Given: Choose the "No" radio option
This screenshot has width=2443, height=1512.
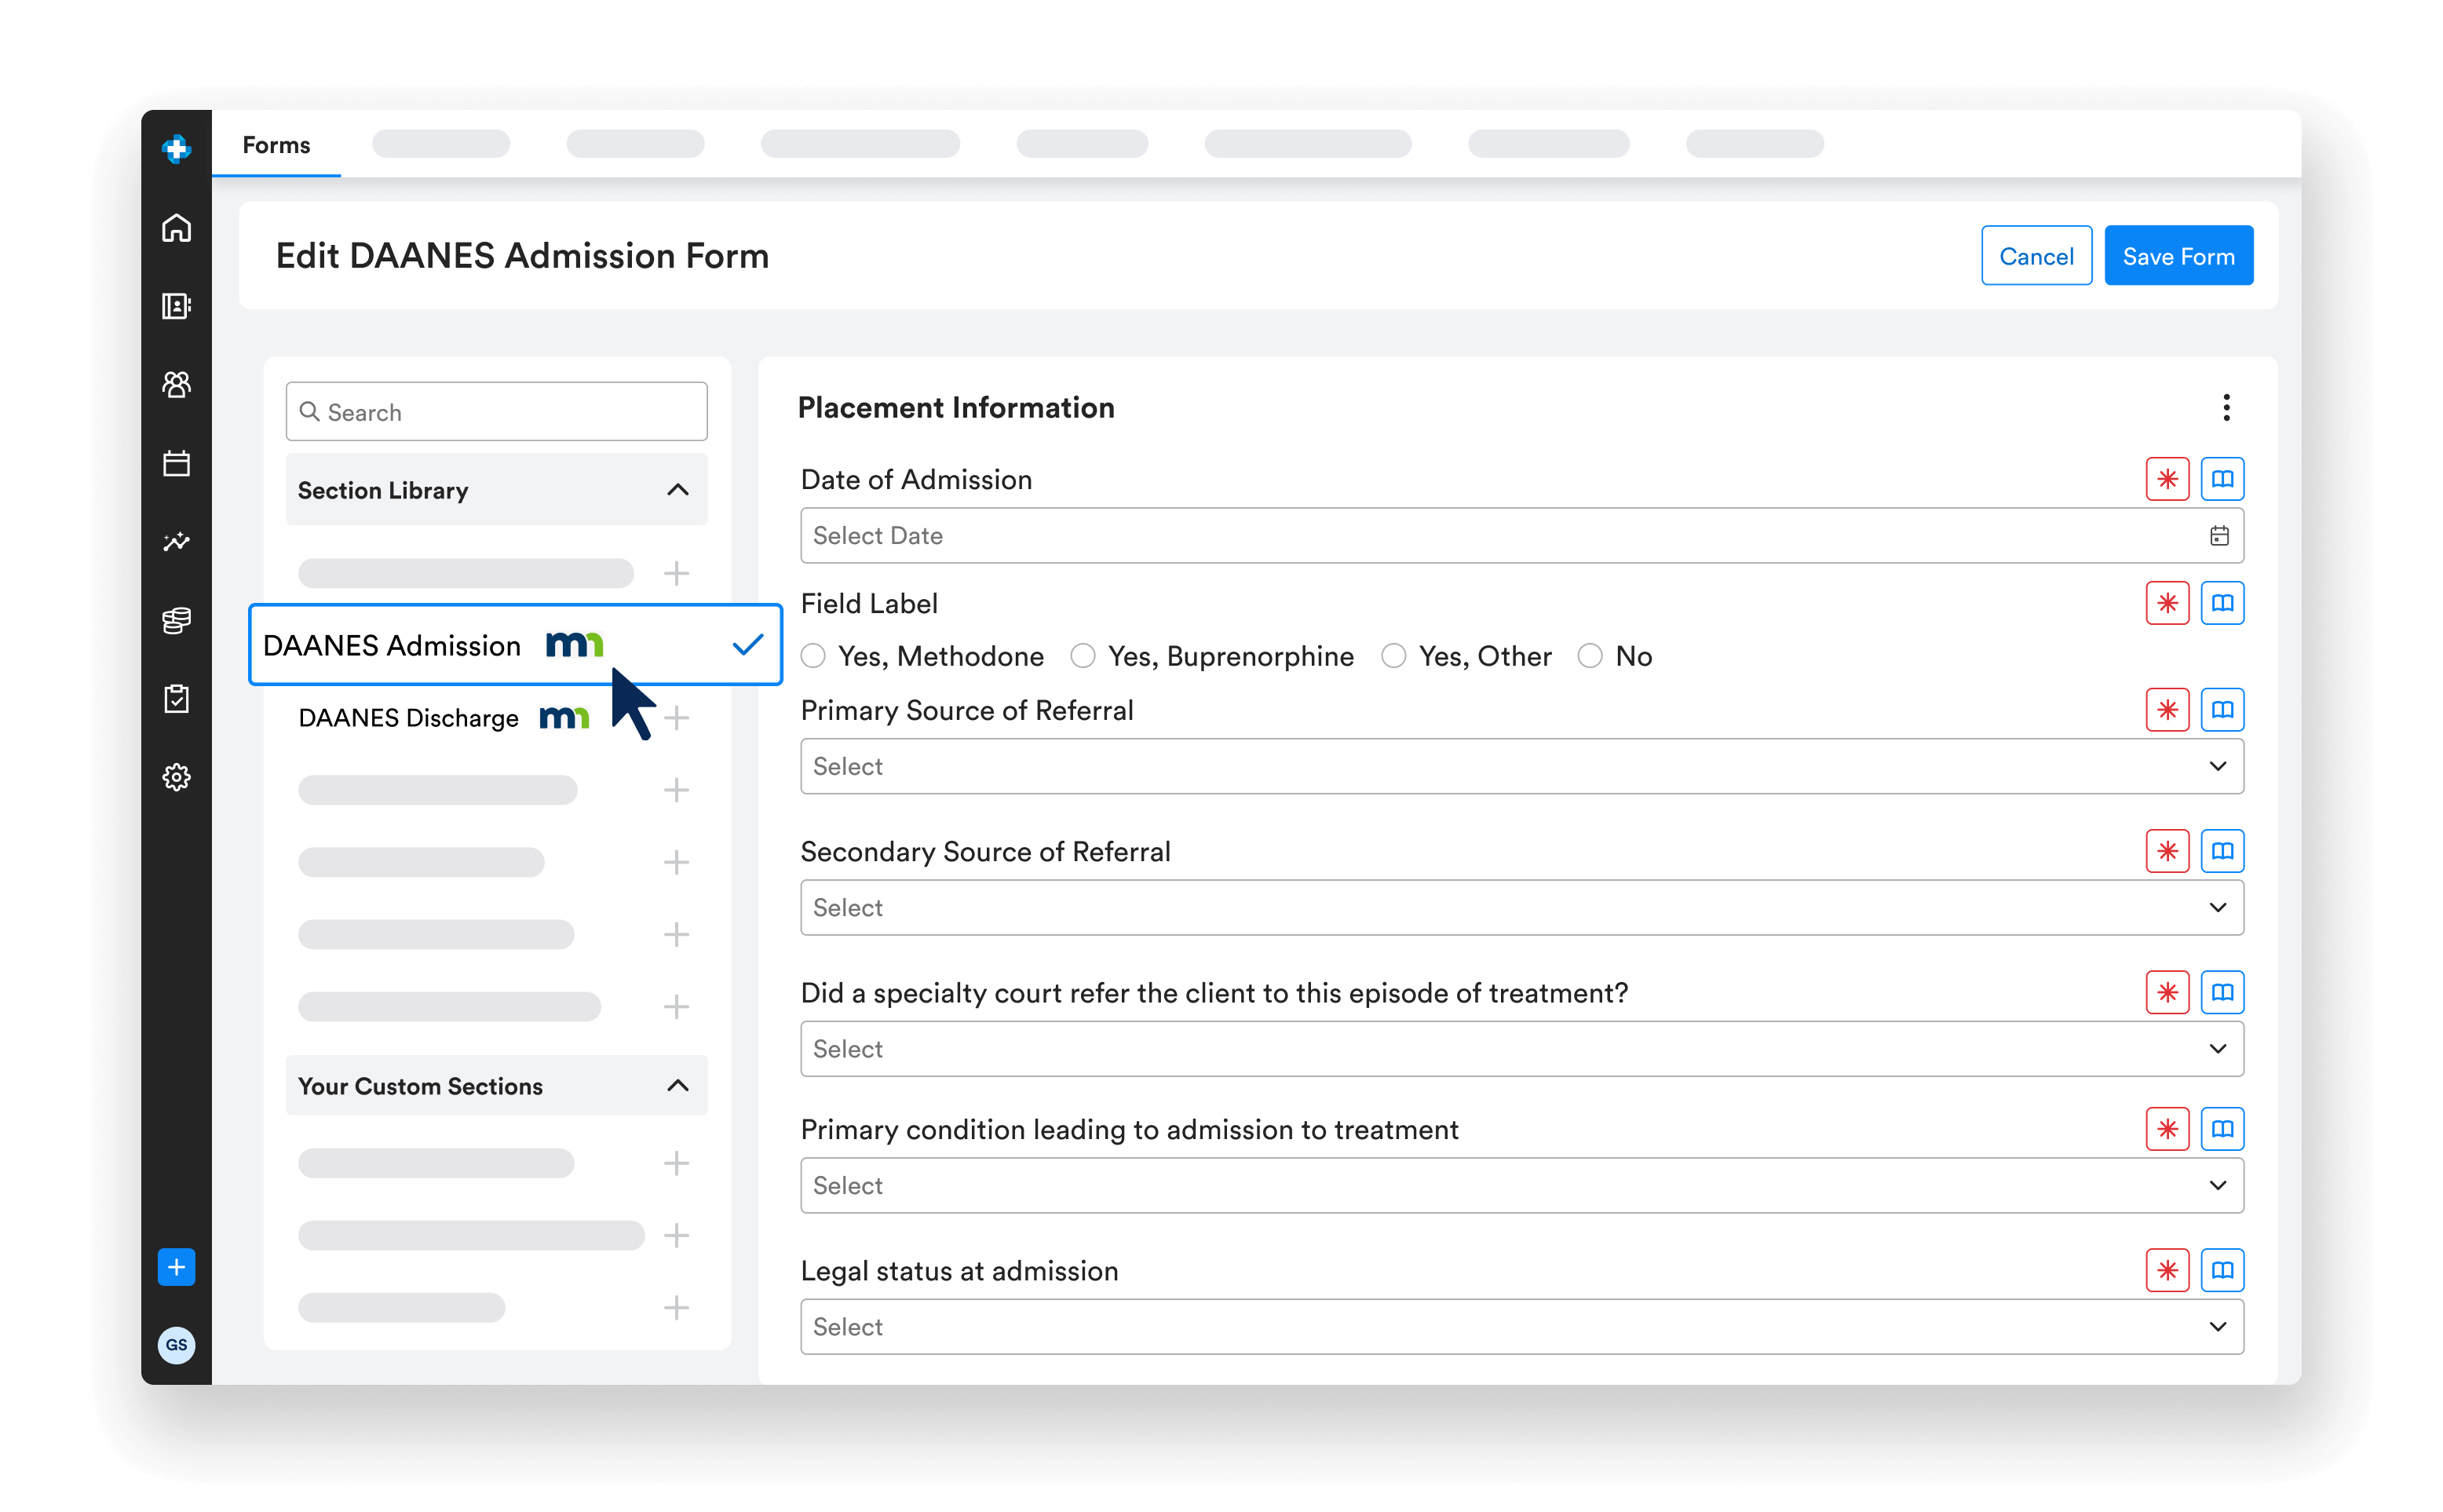Looking at the screenshot, I should point(1589,656).
